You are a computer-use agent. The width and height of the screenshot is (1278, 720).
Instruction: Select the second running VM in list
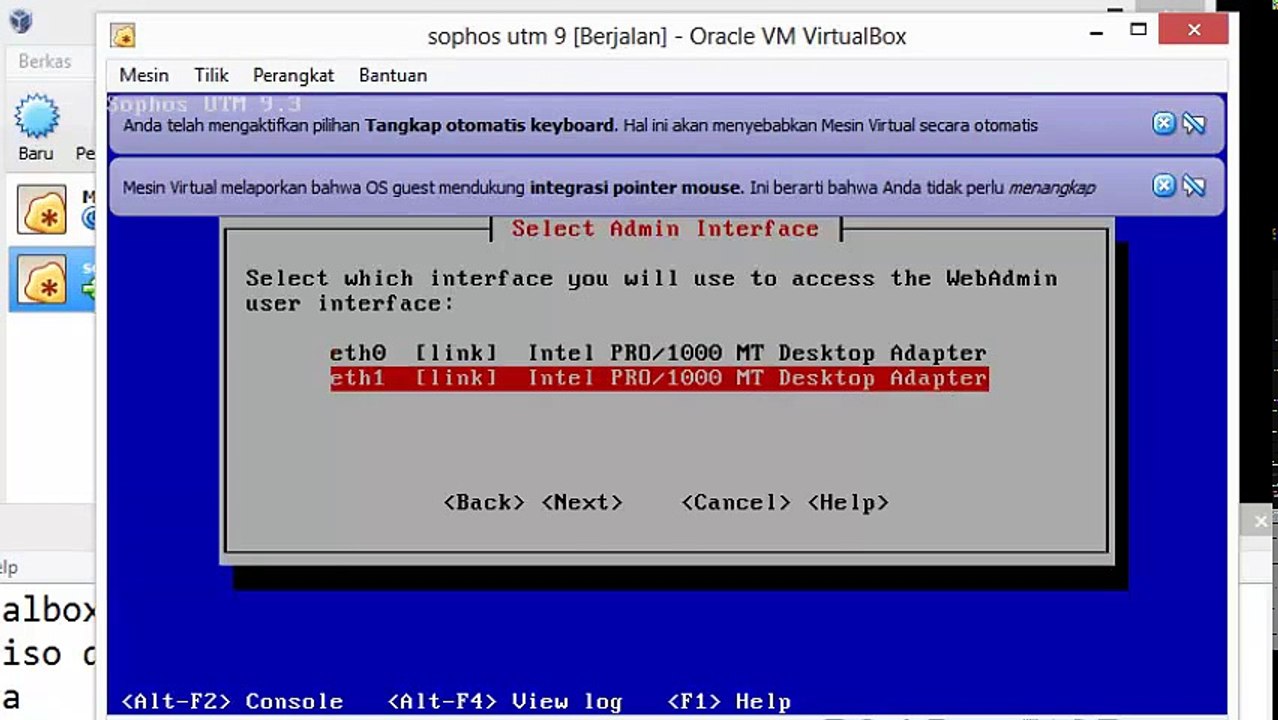click(x=52, y=280)
